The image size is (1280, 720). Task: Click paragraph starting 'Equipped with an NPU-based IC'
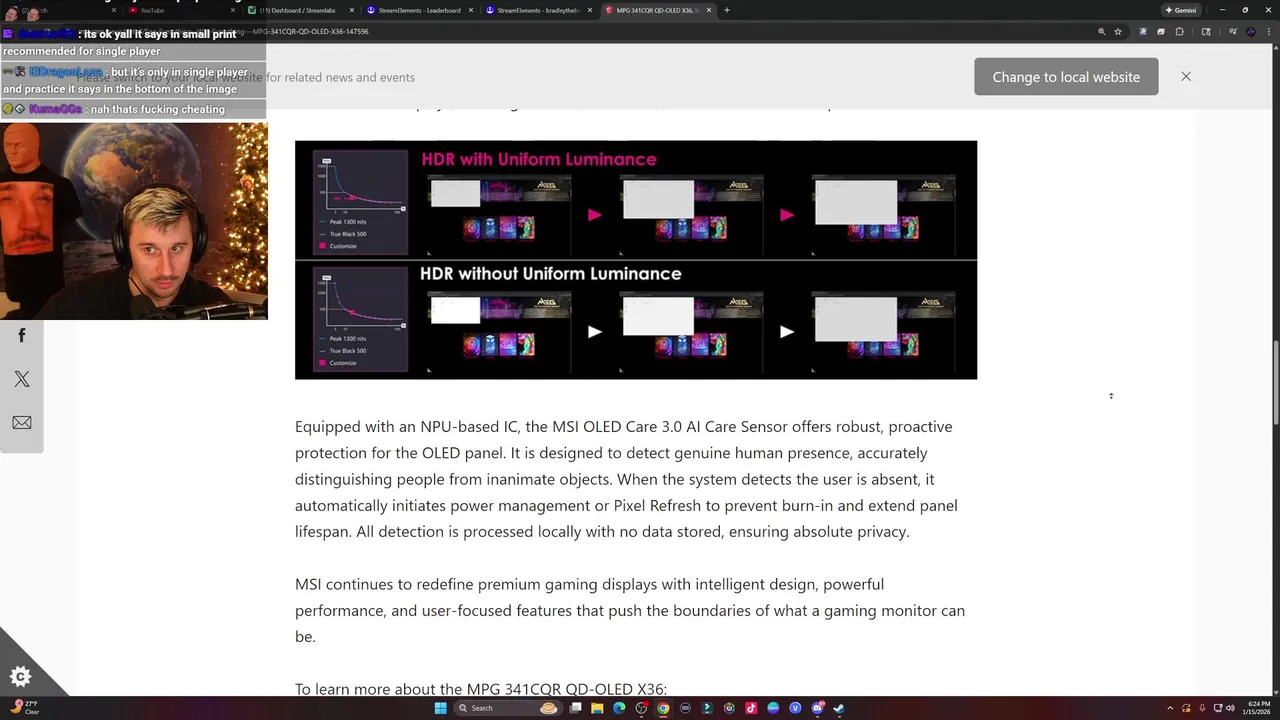[626, 479]
